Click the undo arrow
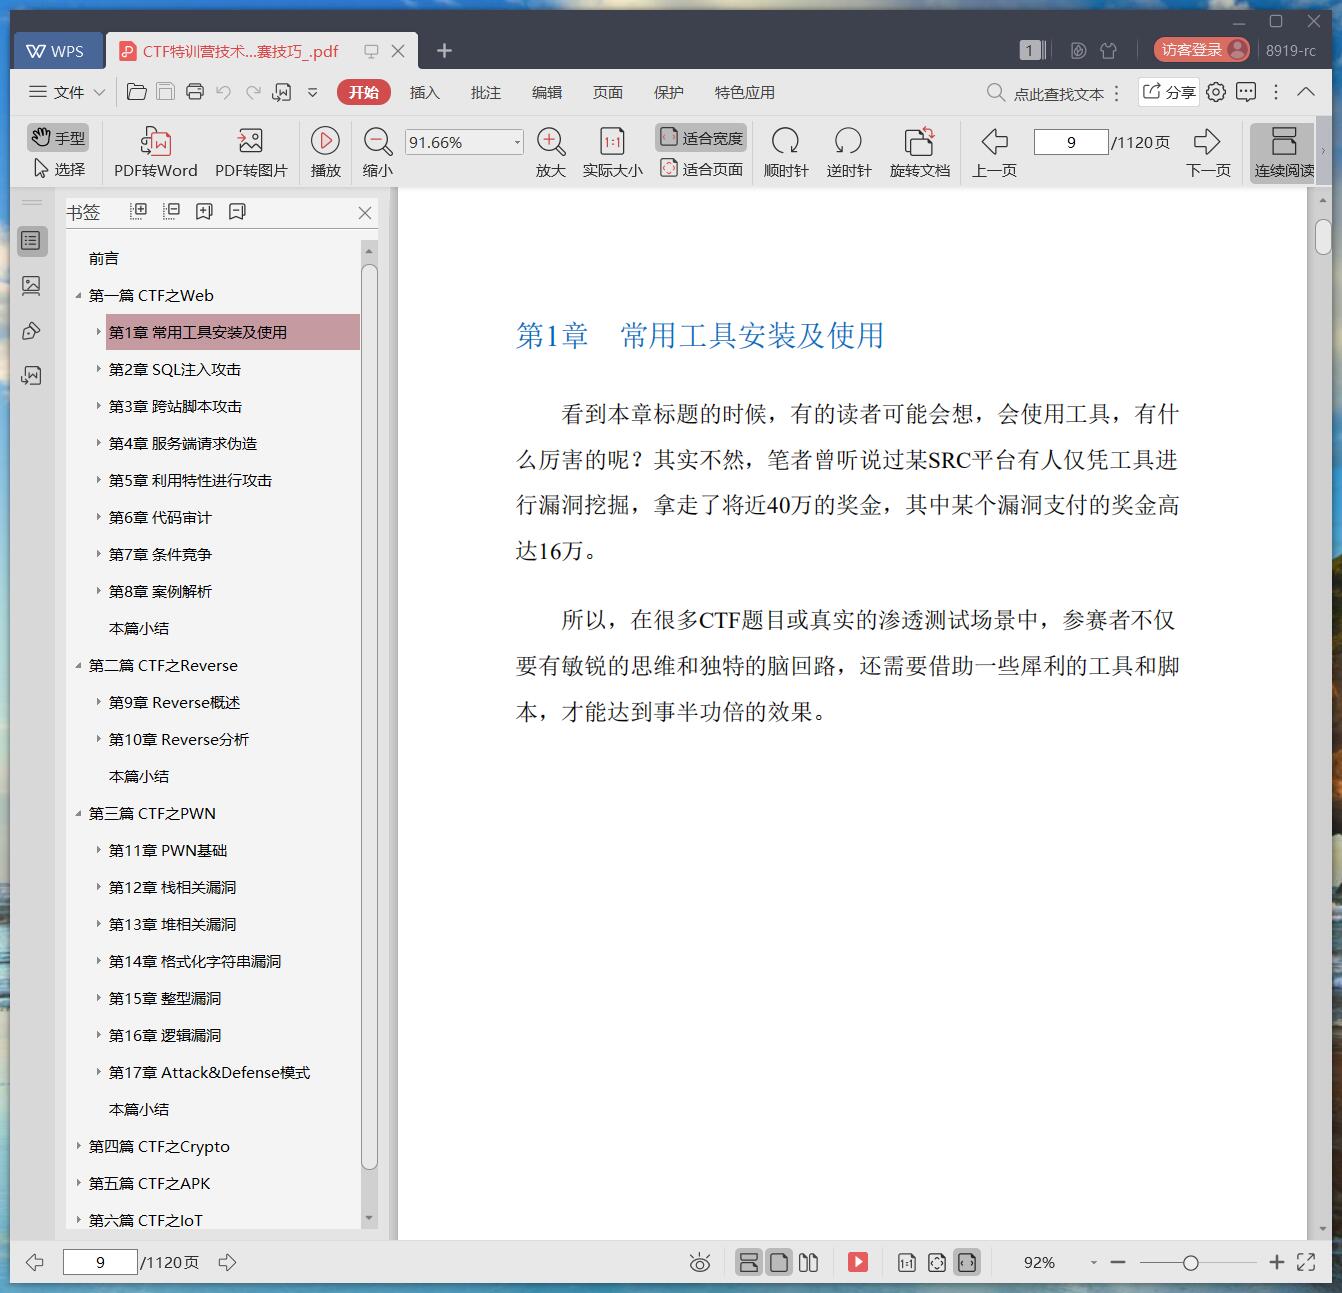This screenshot has height=1293, width=1342. [224, 92]
